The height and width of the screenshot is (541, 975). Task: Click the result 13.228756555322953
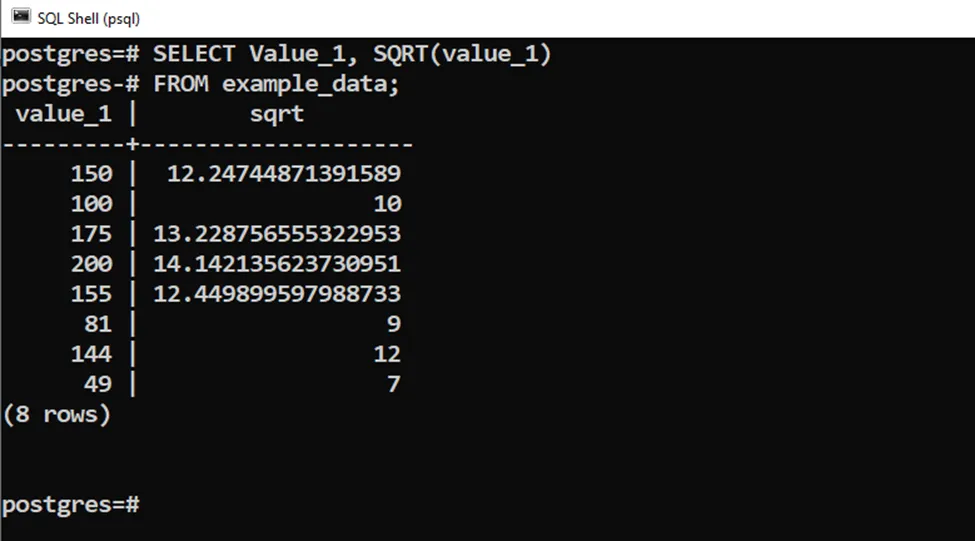(x=277, y=234)
